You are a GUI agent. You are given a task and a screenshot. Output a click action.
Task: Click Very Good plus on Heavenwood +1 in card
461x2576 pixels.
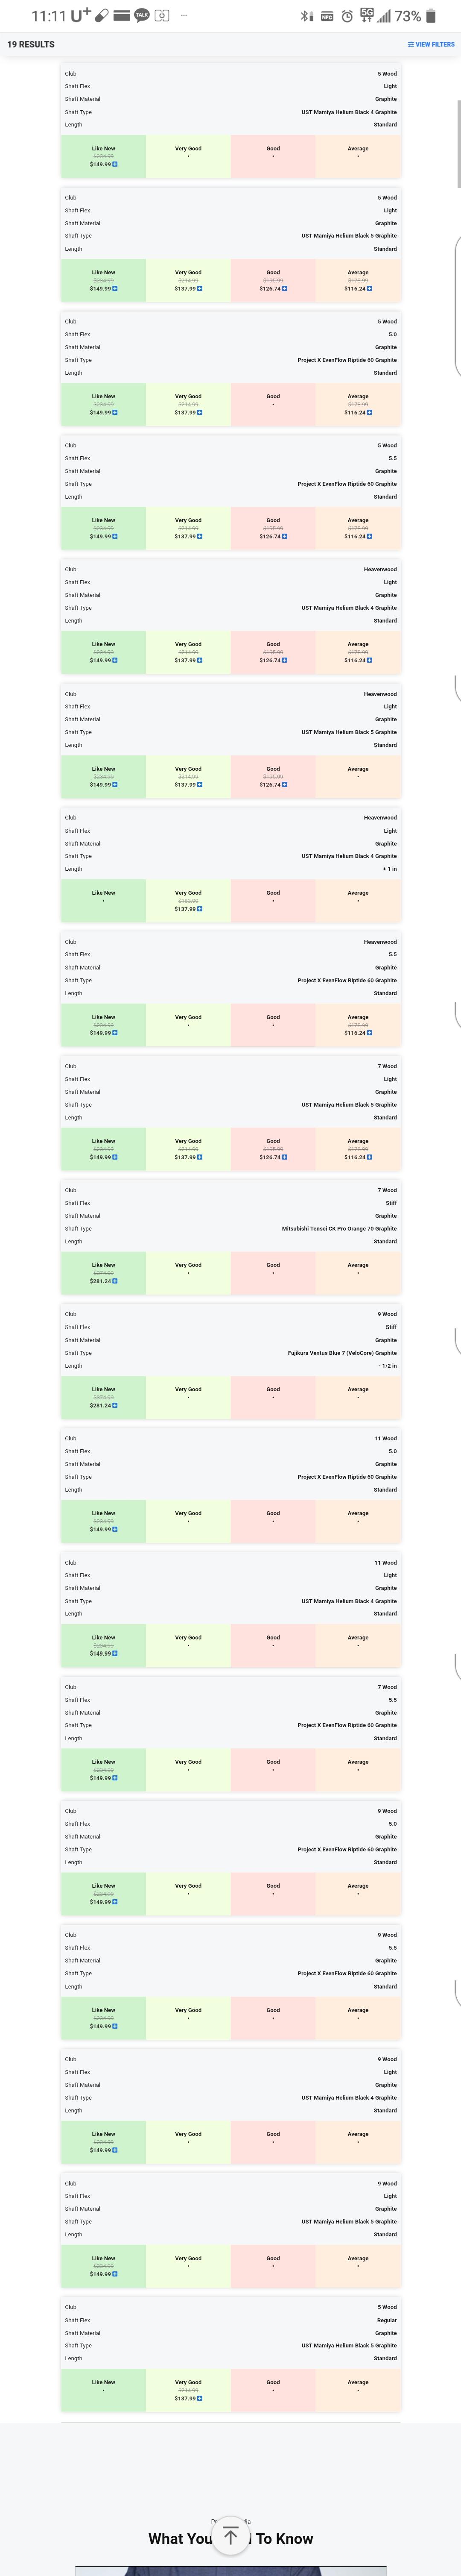click(200, 909)
